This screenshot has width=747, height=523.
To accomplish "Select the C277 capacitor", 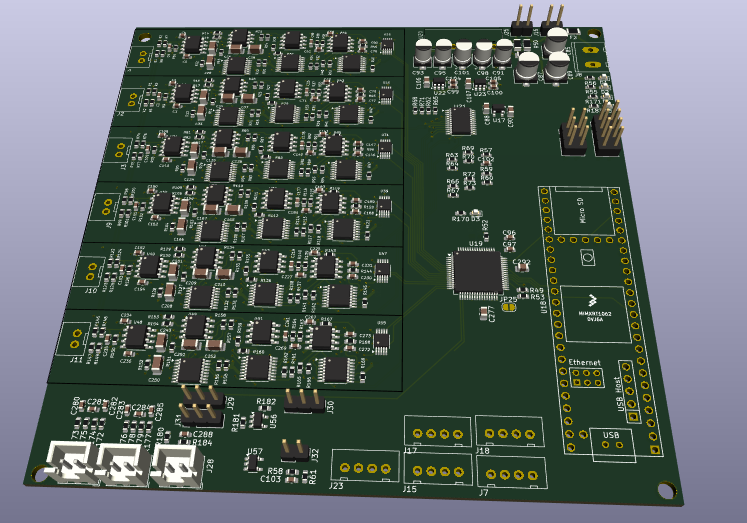I will tap(484, 312).
